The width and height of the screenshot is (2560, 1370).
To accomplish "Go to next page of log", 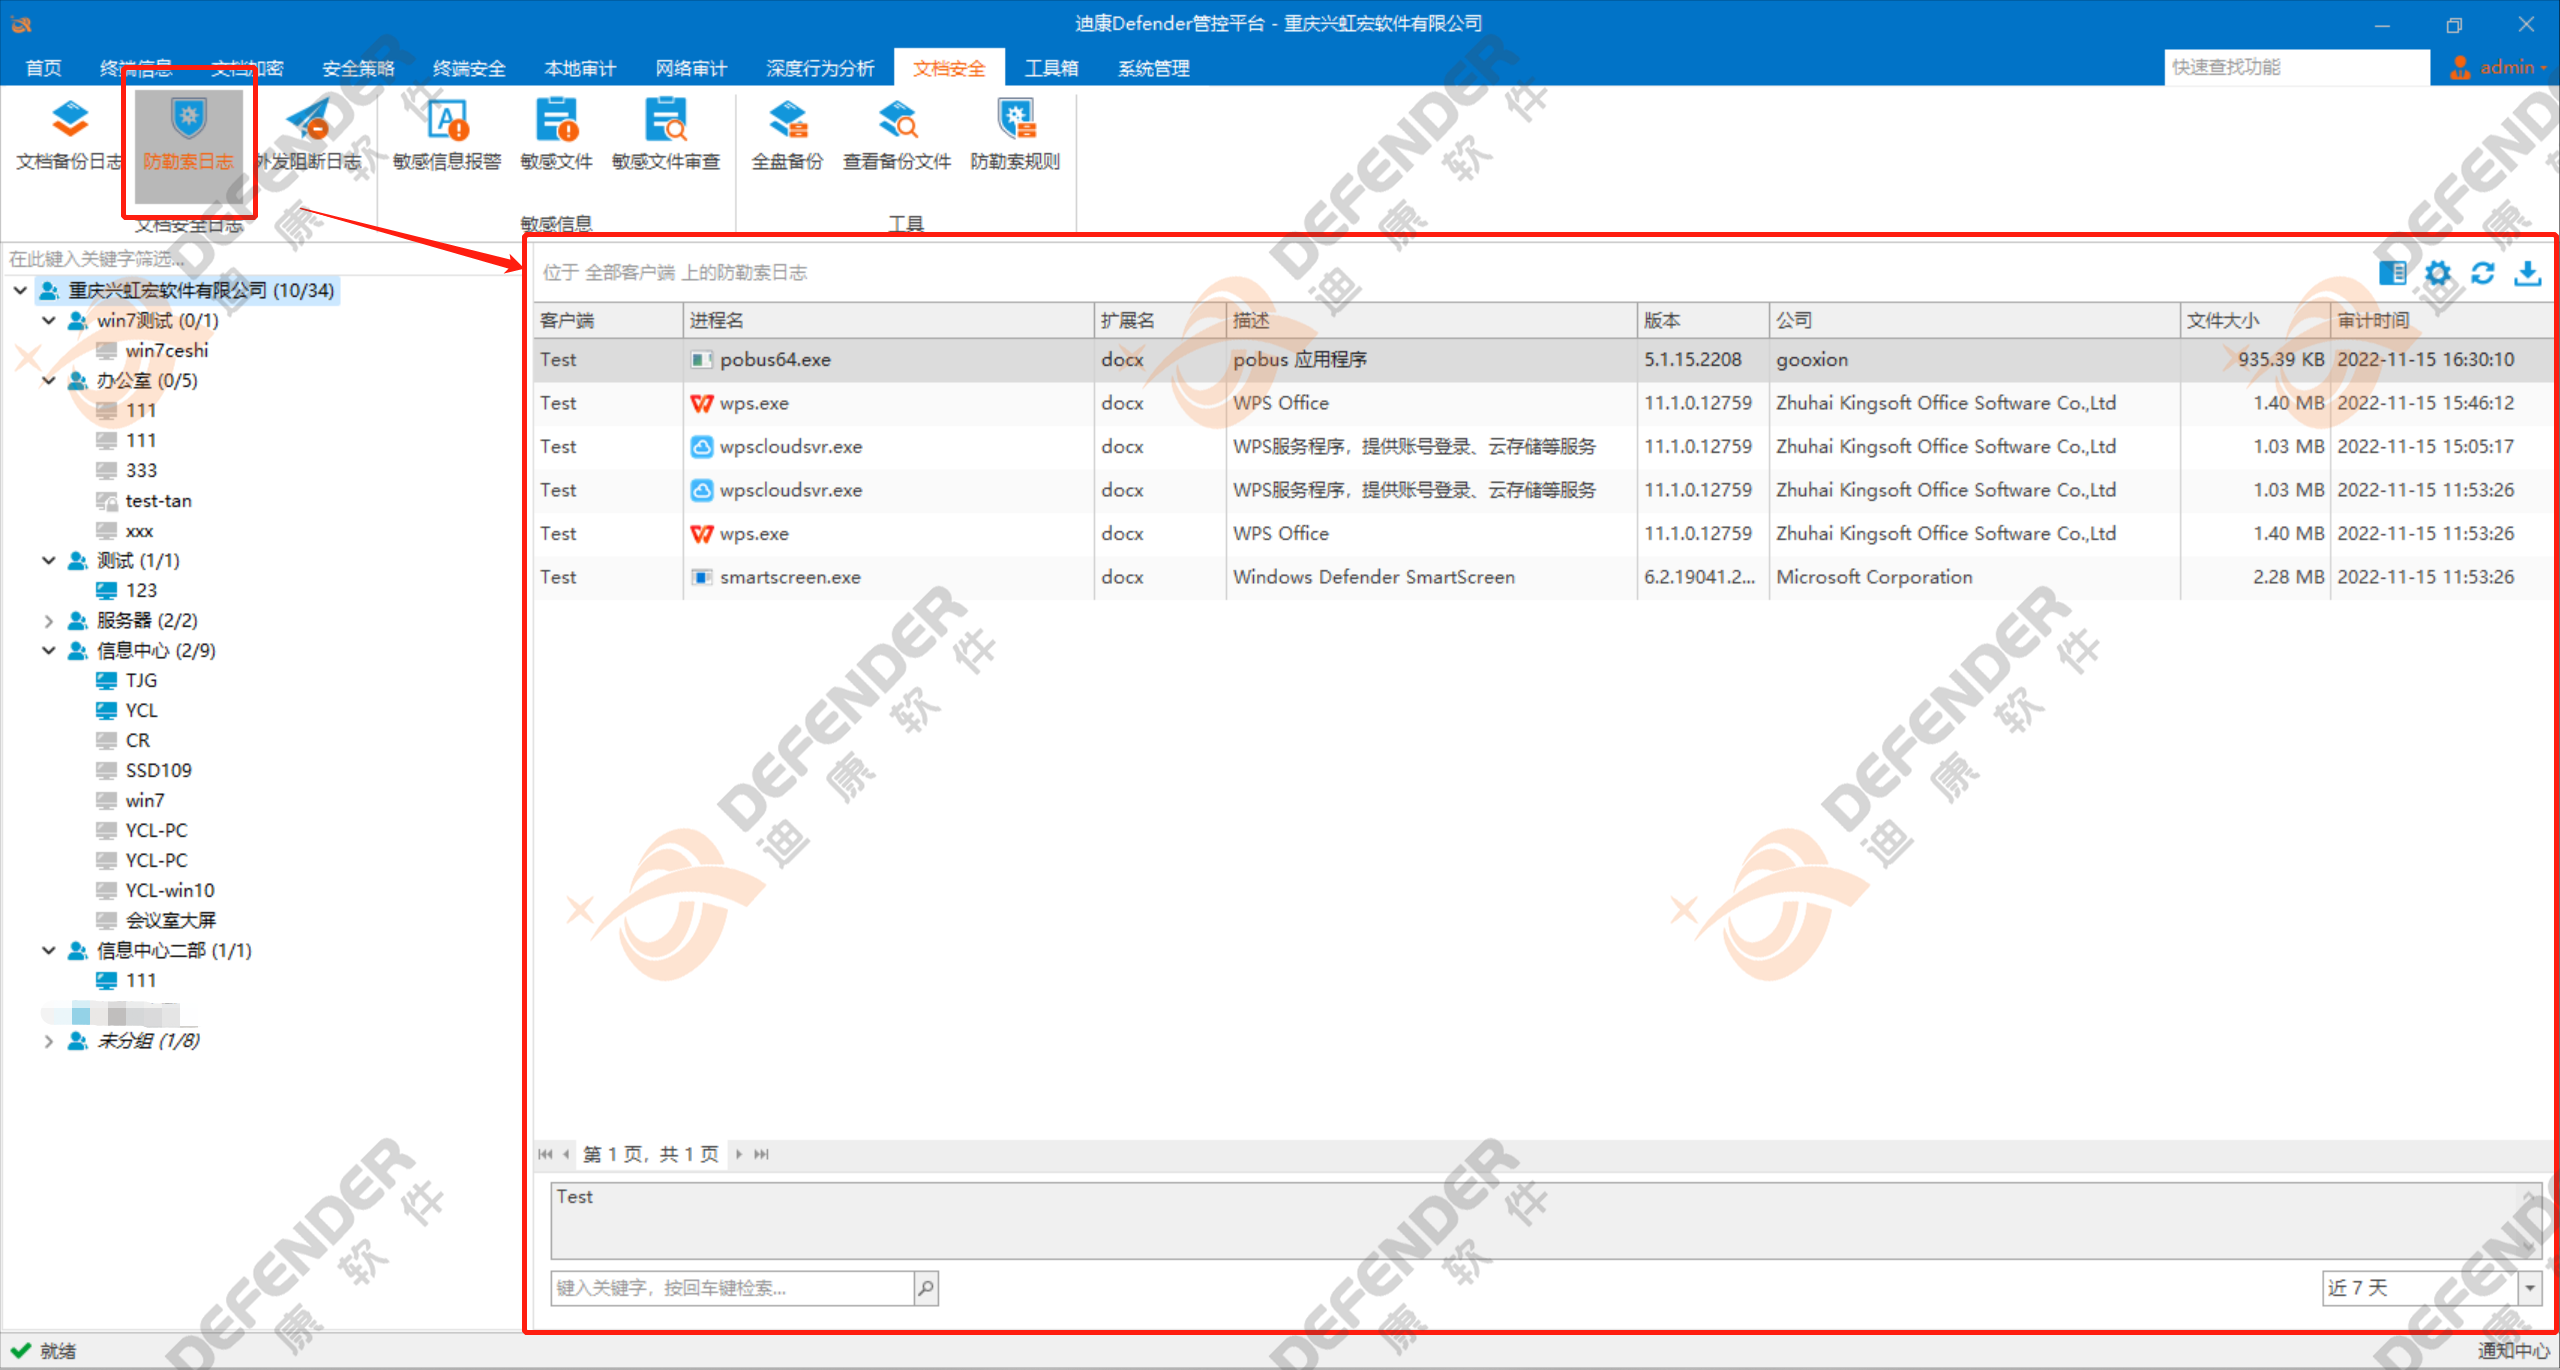I will tap(739, 1154).
